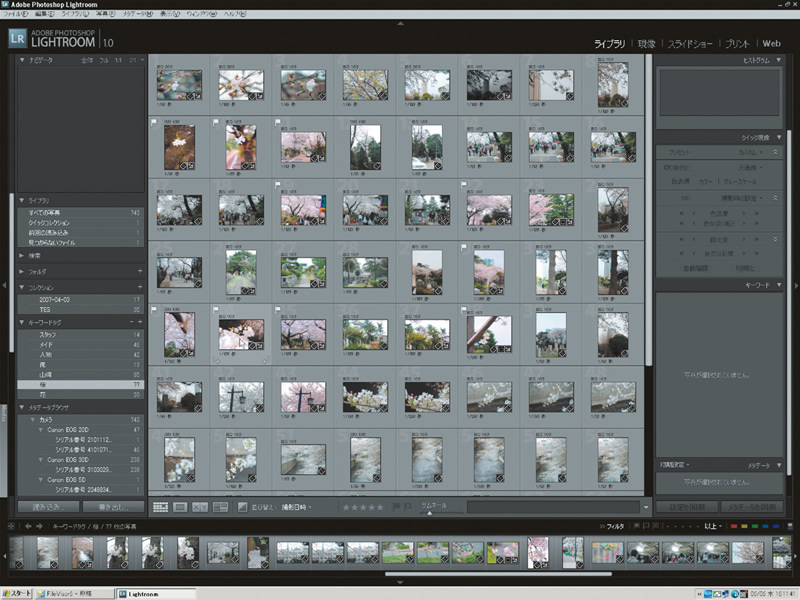Toggle flag on first second-row thumbnail
Viewport: 800px width, 600px height.
(153, 122)
